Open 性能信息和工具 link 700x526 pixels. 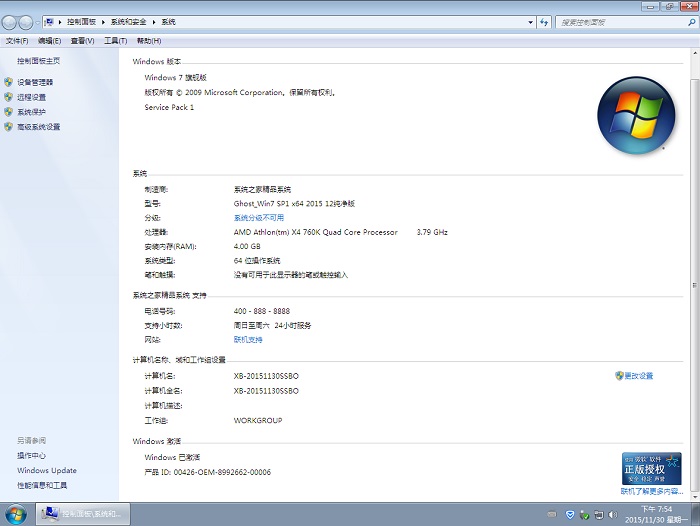42,485
